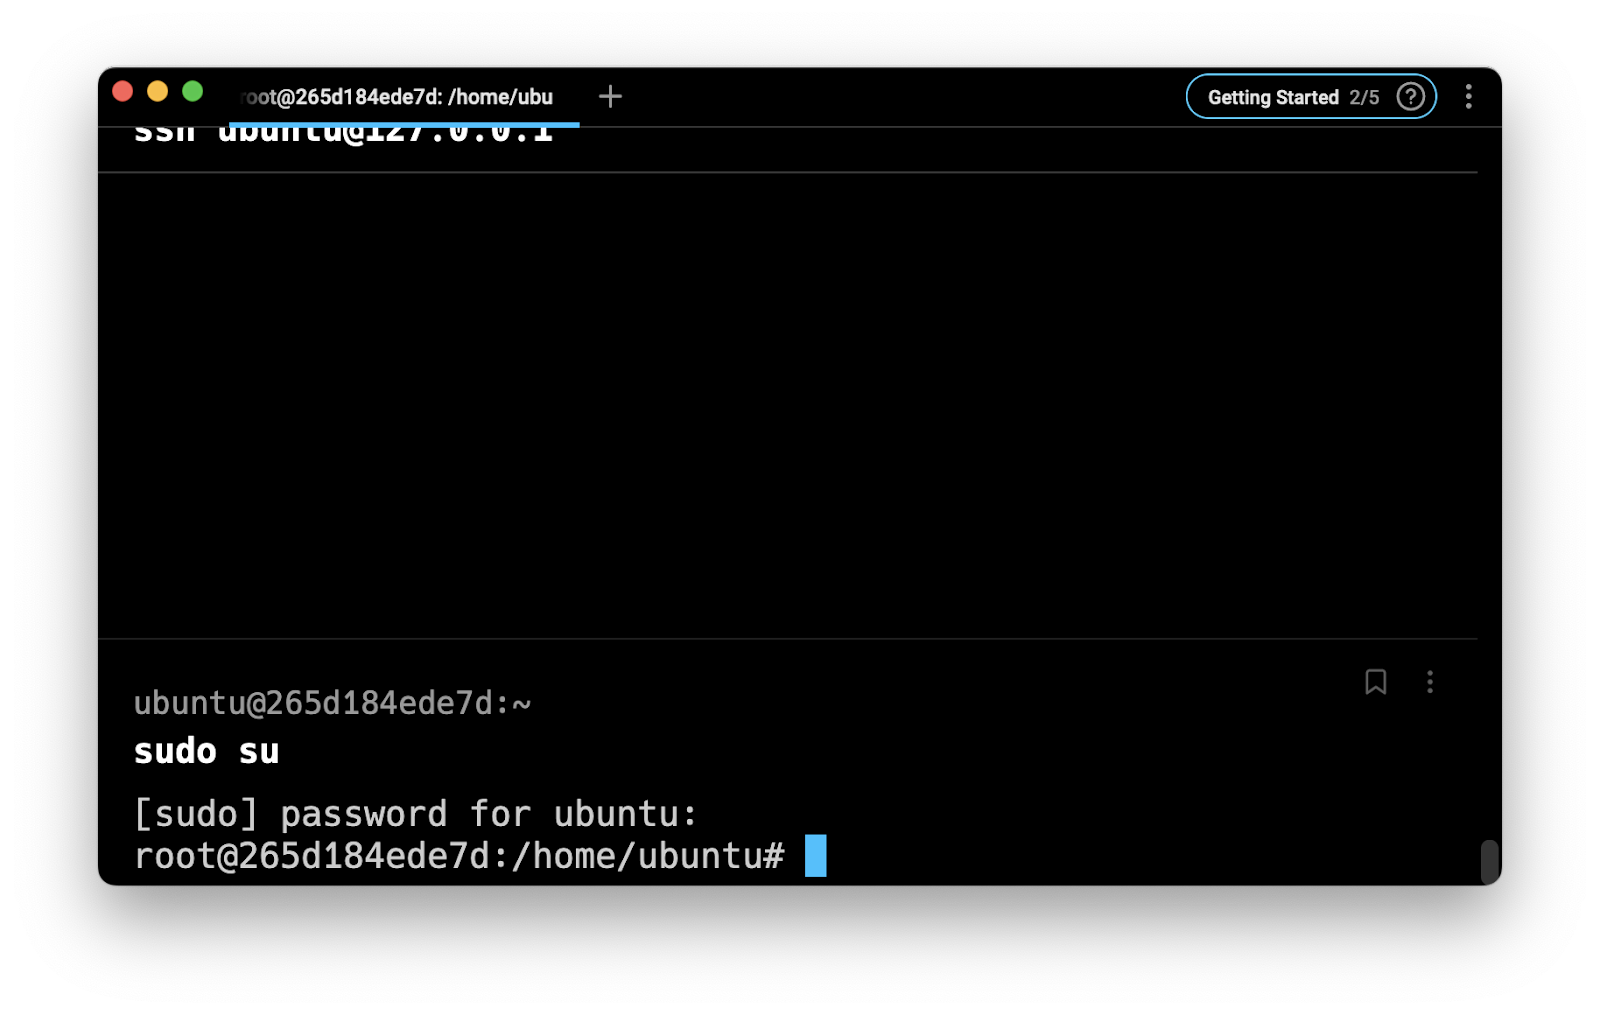Open the window's top-right three-dot menu
This screenshot has width=1600, height=1015.
coord(1468,97)
